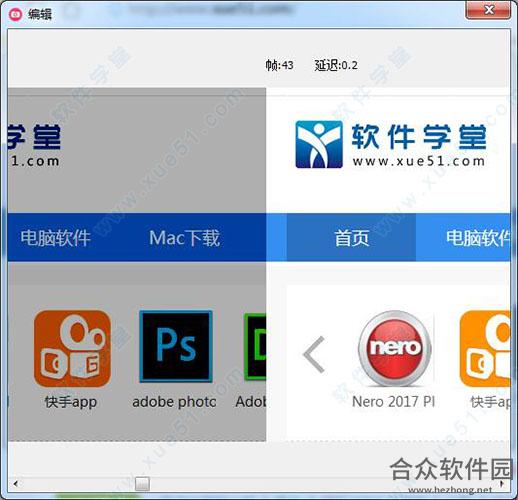Click the green Adobe Dreamweaver icon
Image resolution: width=518 pixels, height=500 pixels.
point(255,347)
